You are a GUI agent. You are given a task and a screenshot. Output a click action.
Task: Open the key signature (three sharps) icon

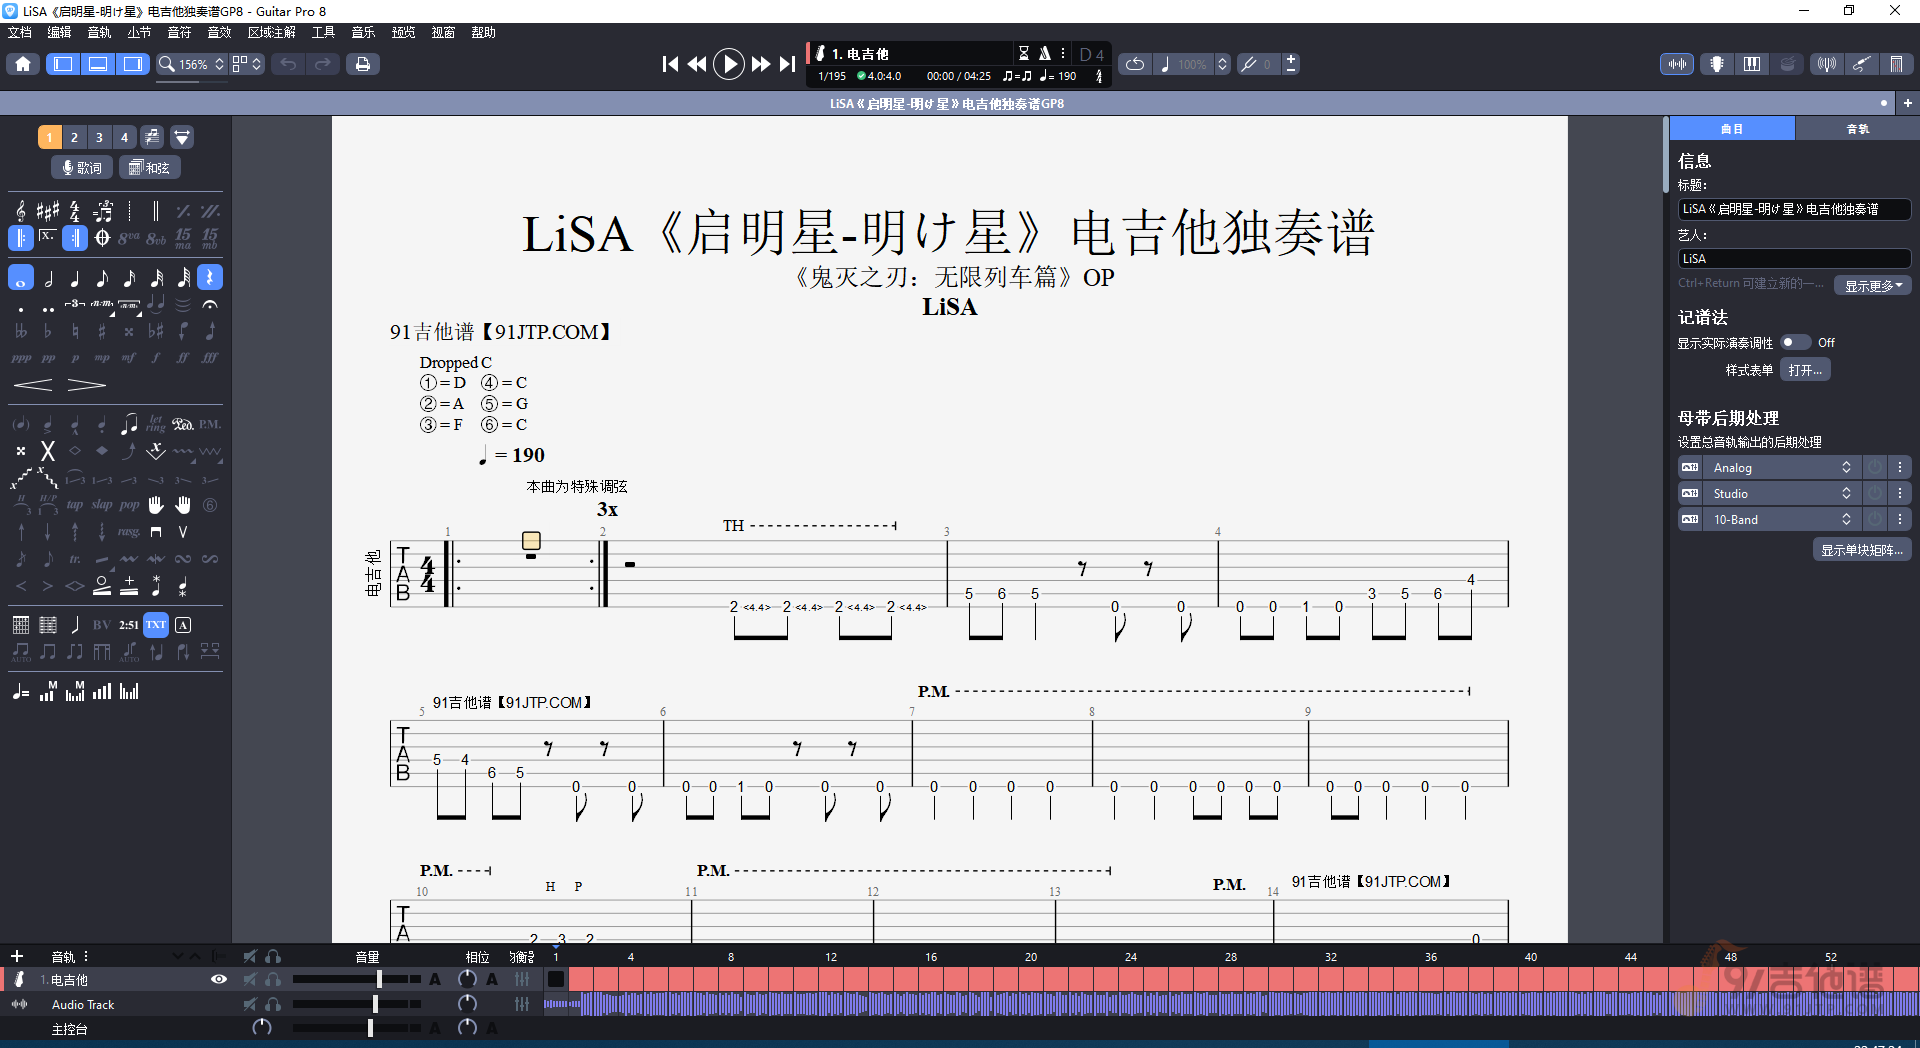(48, 211)
